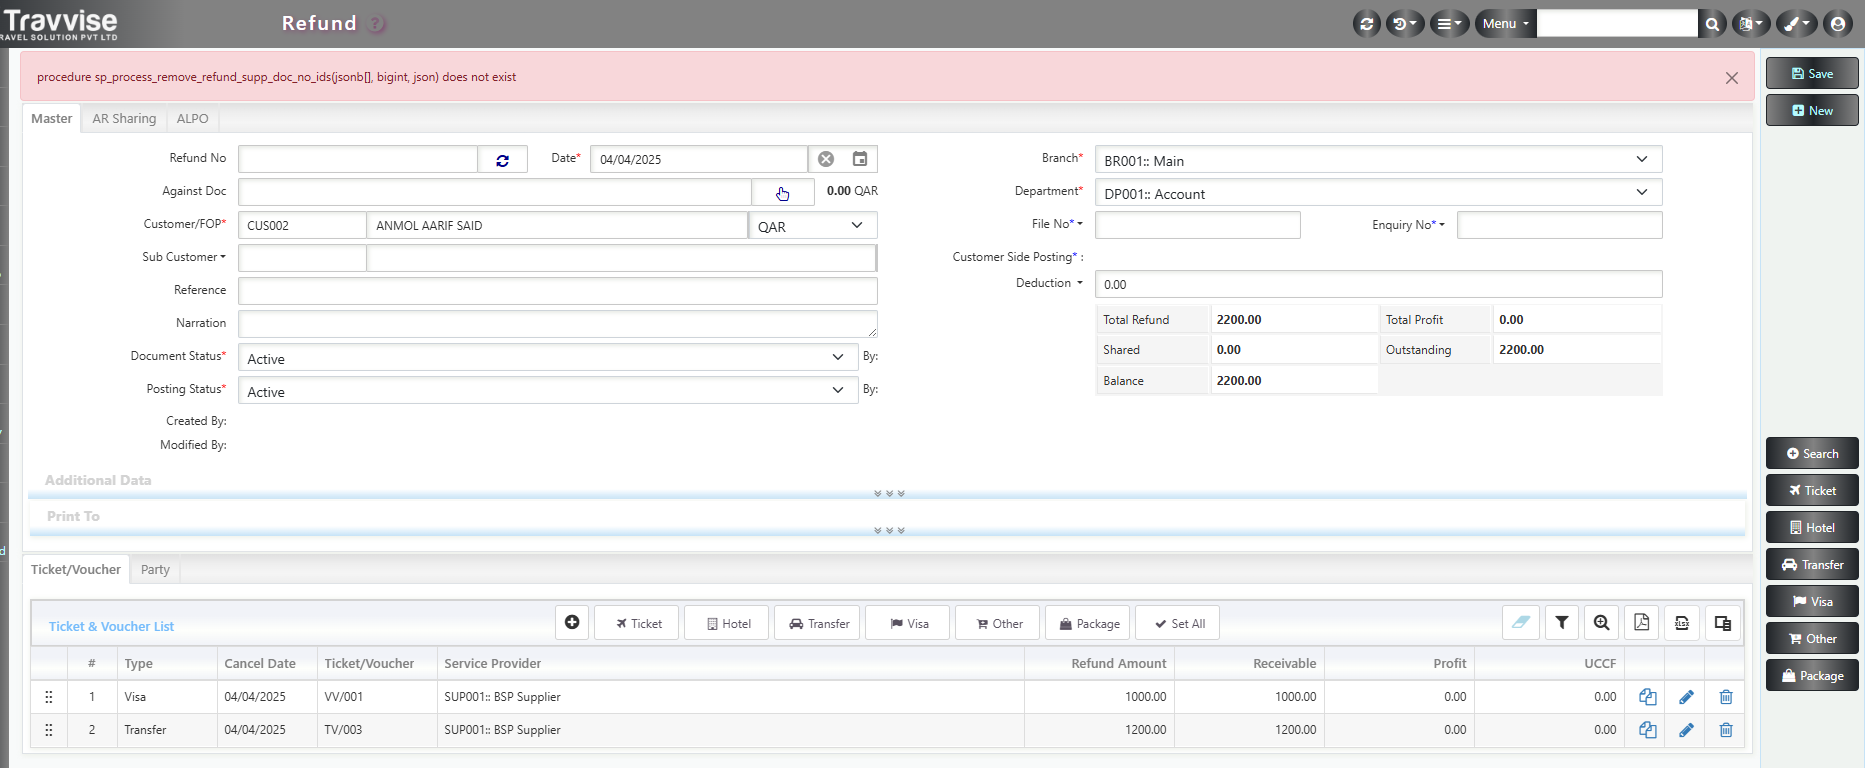Click the Enquiry No input field

[1560, 225]
